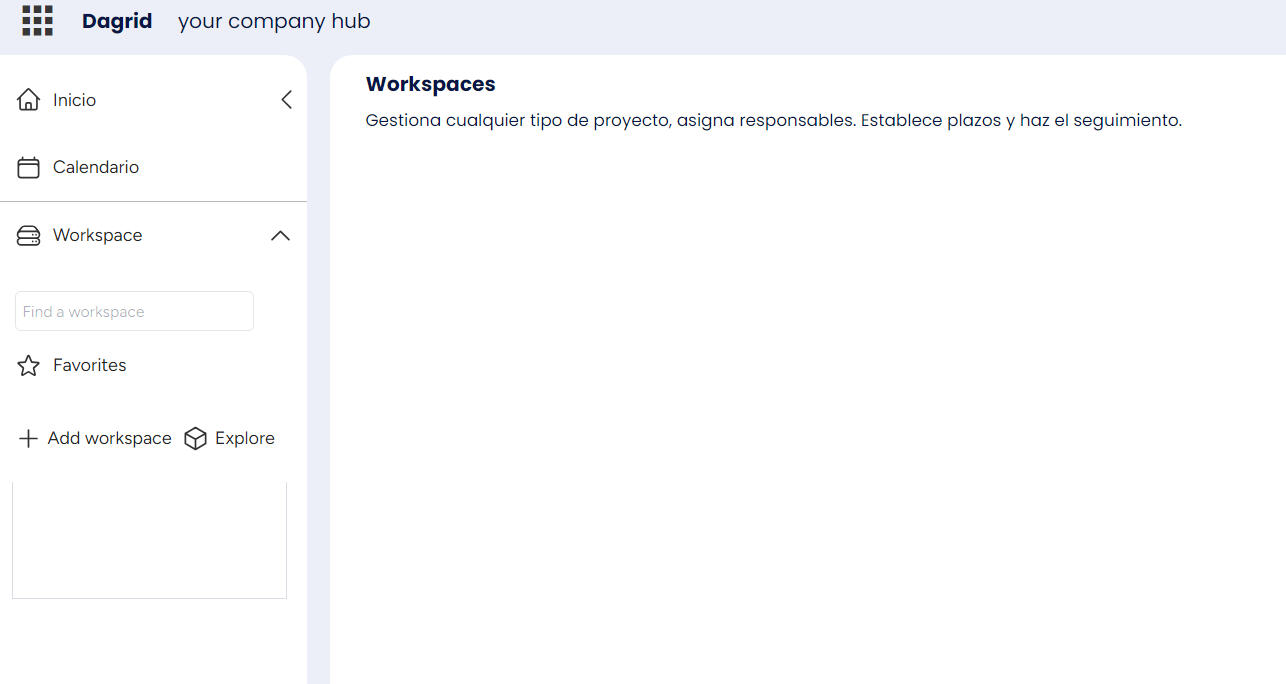
Task: Select the Favorites star icon
Action: click(x=28, y=365)
